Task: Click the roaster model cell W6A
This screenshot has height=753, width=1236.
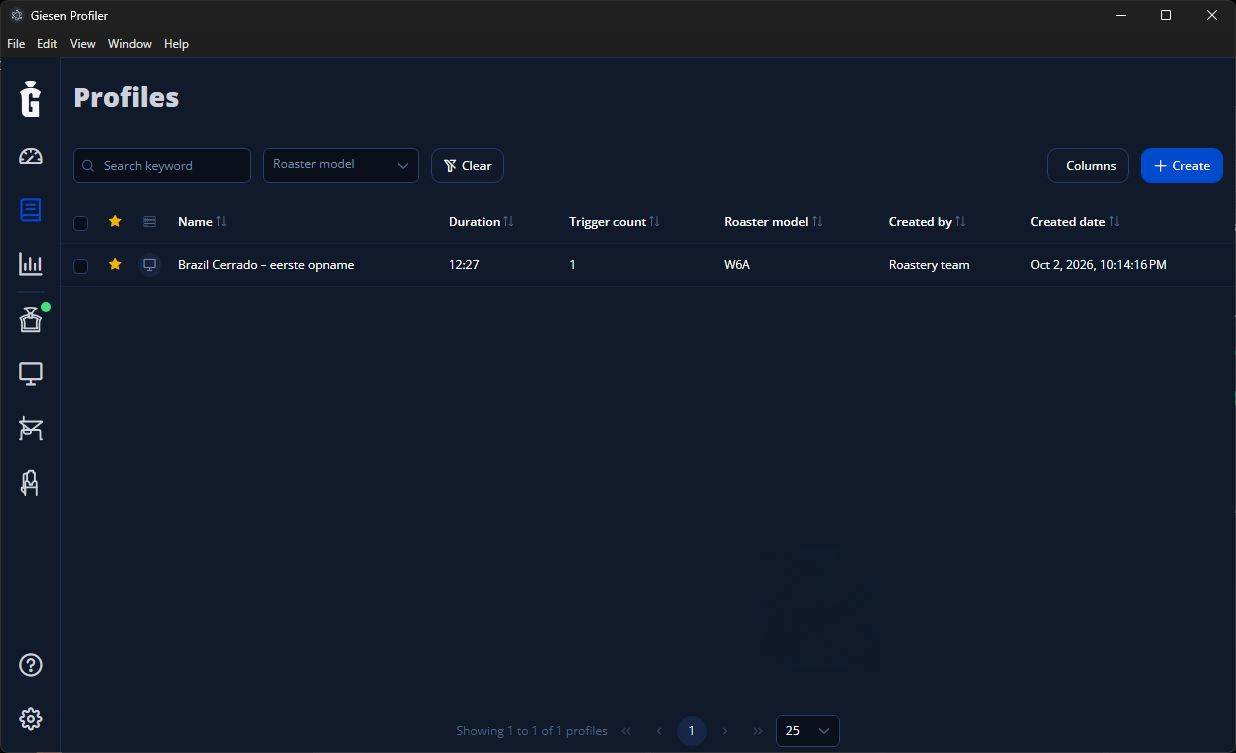Action: click(x=737, y=265)
